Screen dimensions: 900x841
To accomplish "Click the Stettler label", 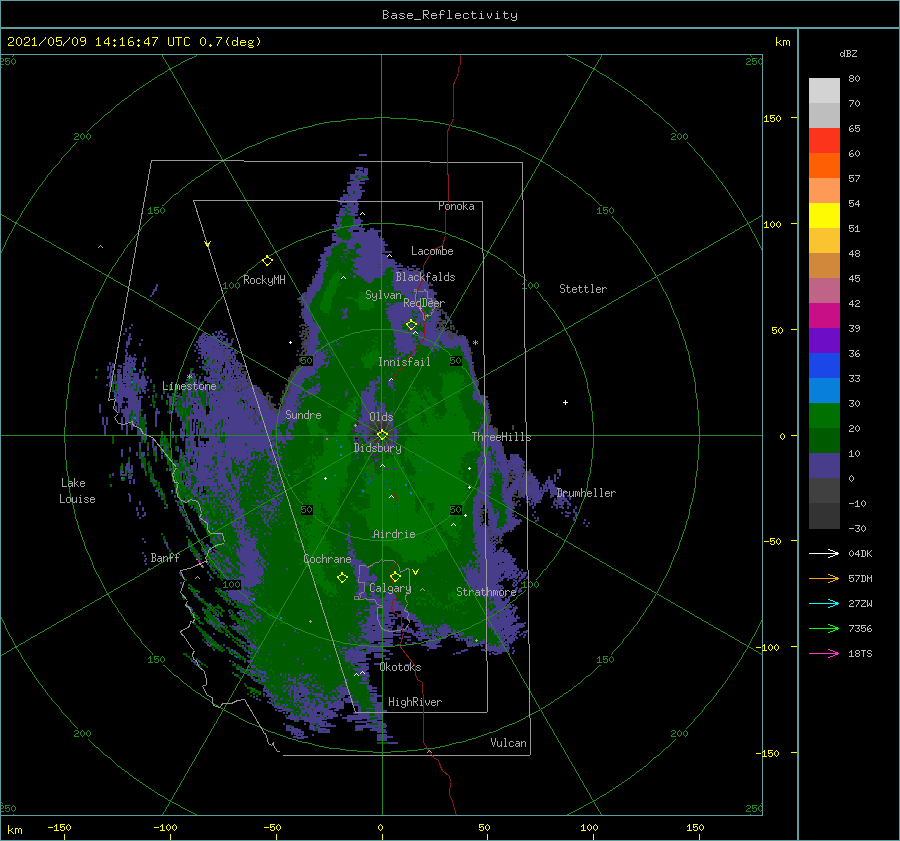I will click(583, 289).
